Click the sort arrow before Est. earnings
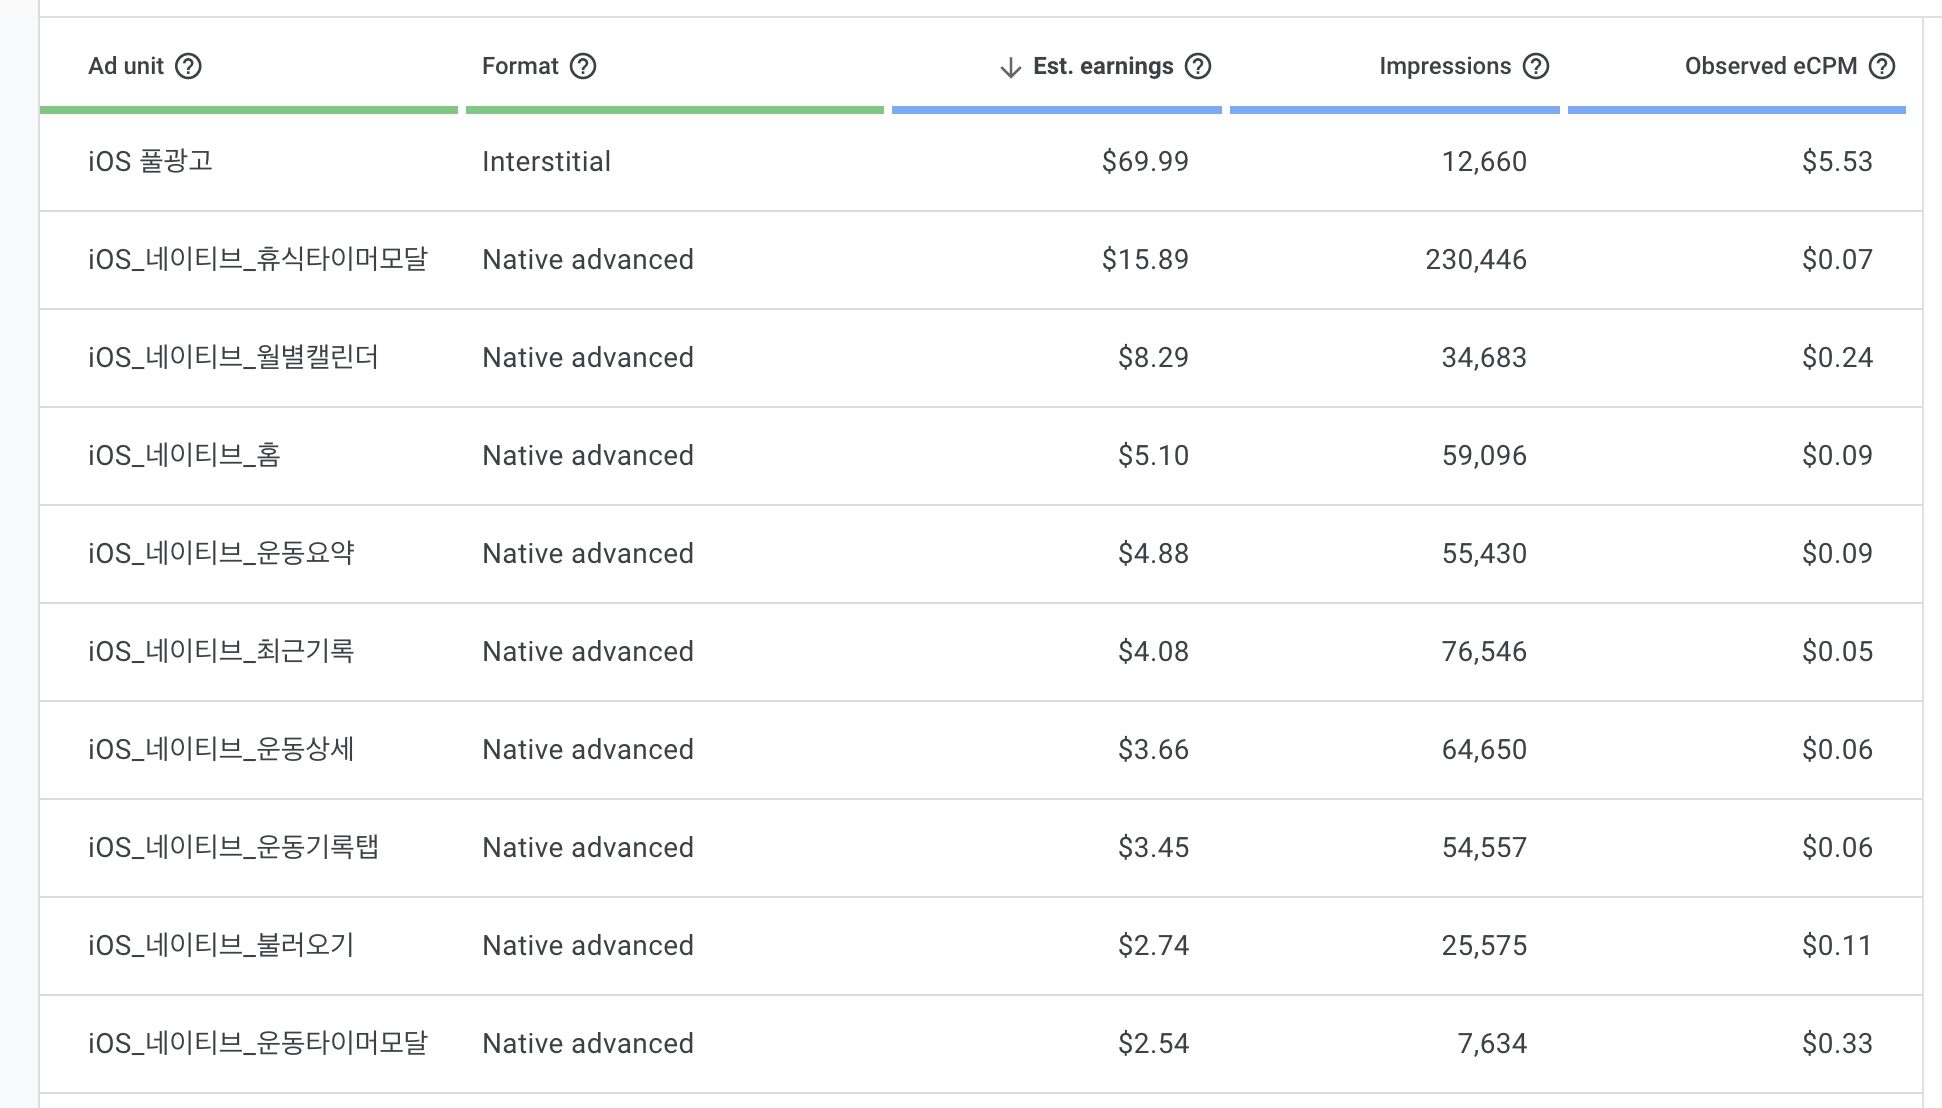 tap(1010, 67)
